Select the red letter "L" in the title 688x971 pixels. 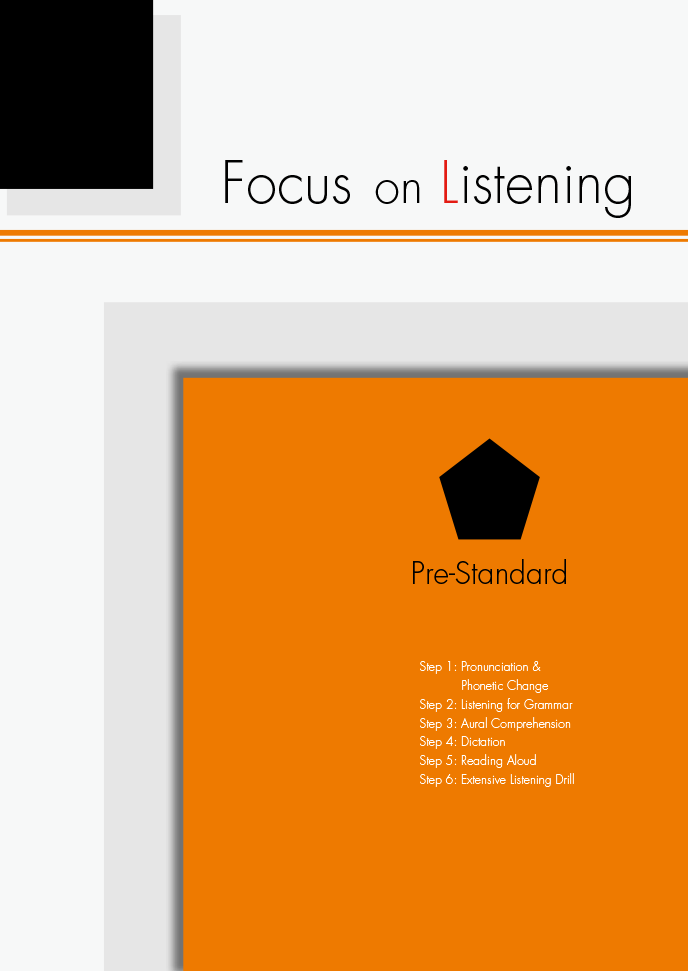pyautogui.click(x=450, y=183)
